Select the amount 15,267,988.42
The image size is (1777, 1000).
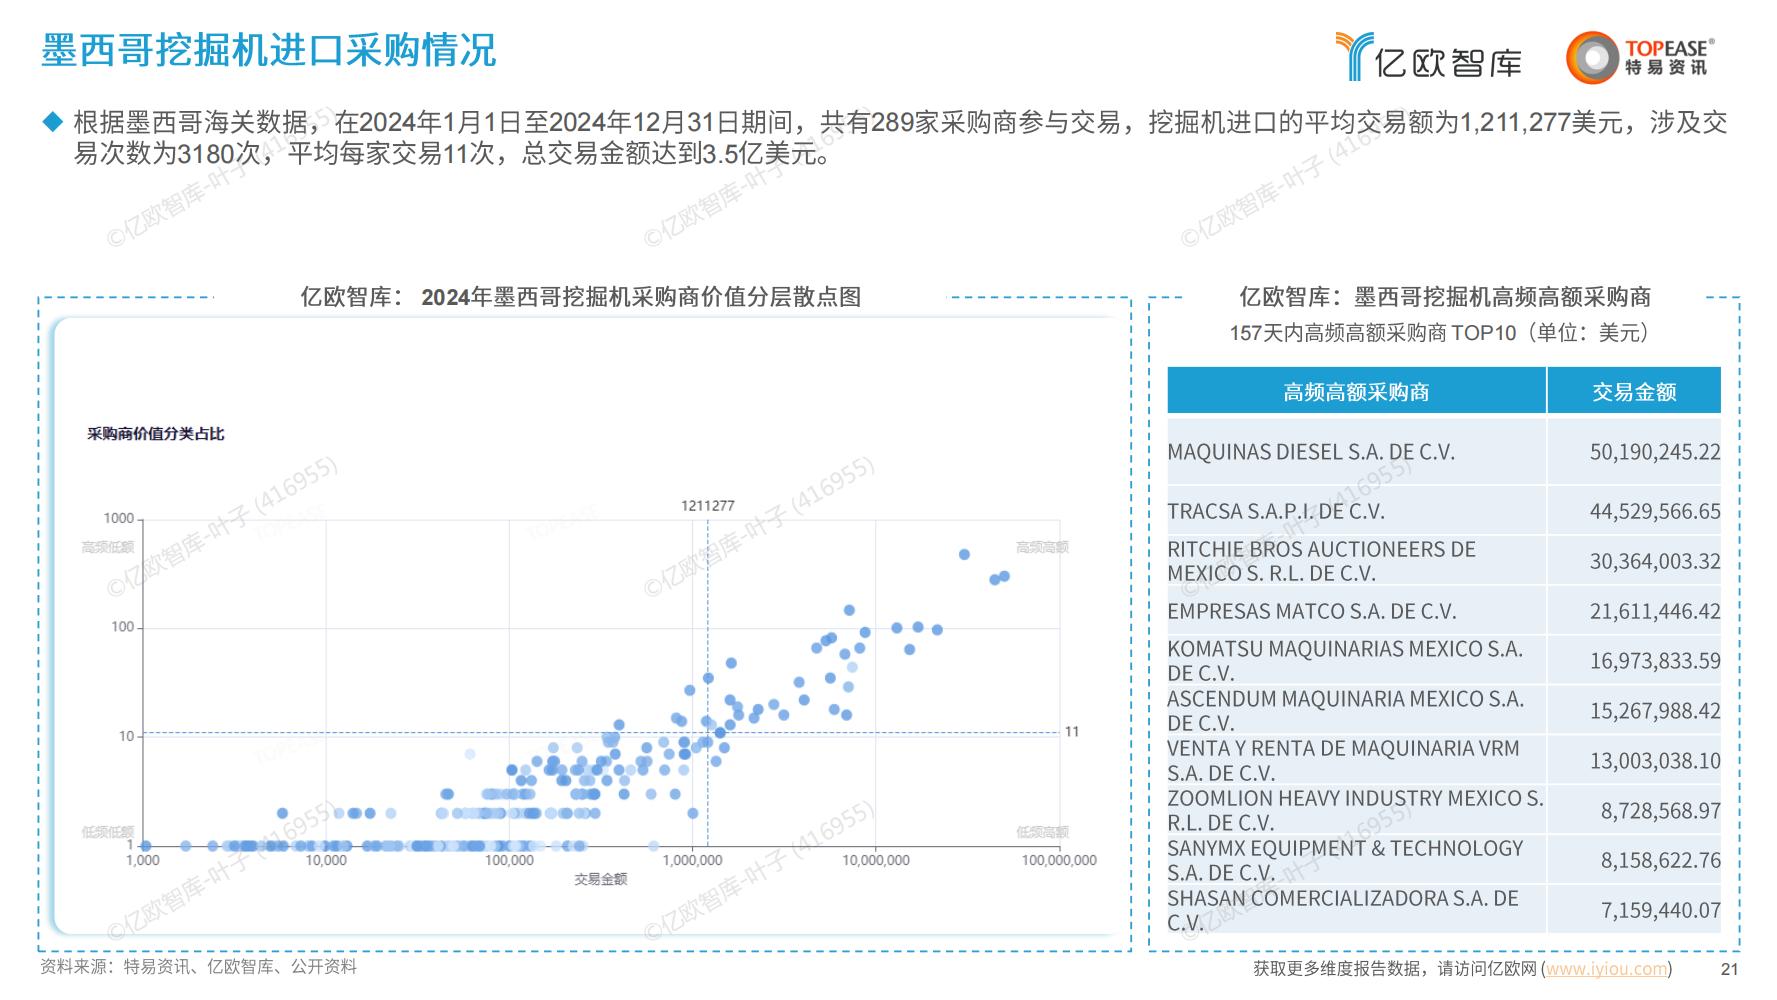[x=1655, y=711]
